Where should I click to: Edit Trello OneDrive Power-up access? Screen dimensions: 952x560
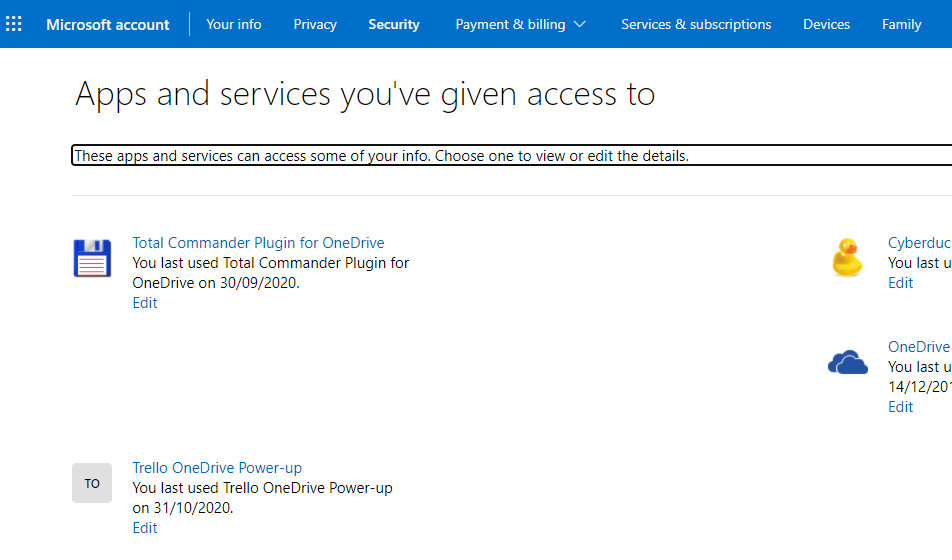click(x=145, y=528)
